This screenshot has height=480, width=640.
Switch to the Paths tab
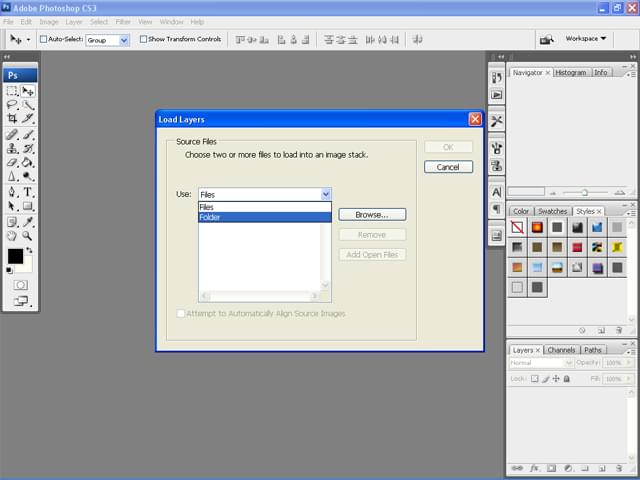point(593,350)
